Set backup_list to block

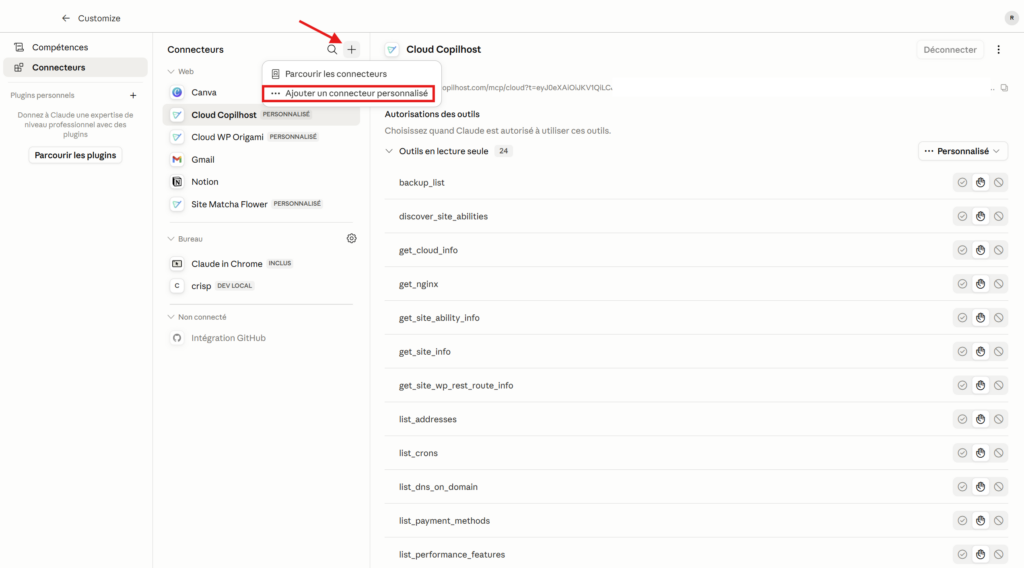point(999,183)
